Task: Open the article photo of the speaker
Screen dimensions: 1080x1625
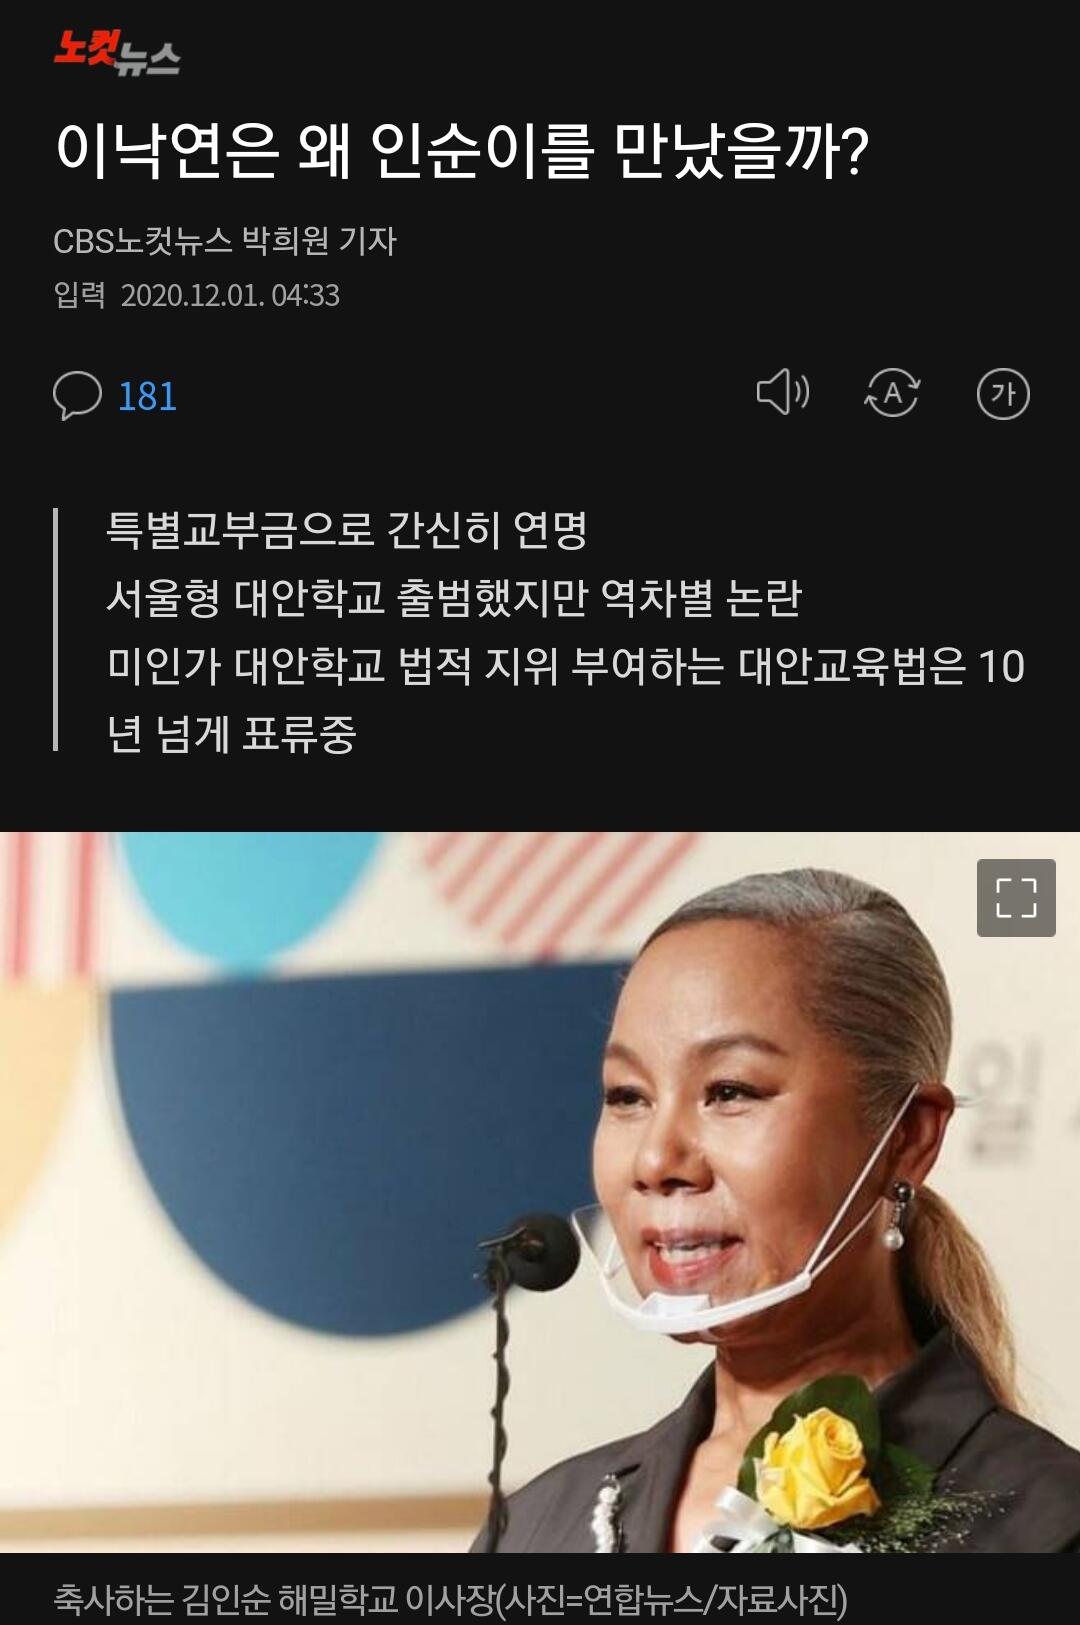Action: 540,1192
